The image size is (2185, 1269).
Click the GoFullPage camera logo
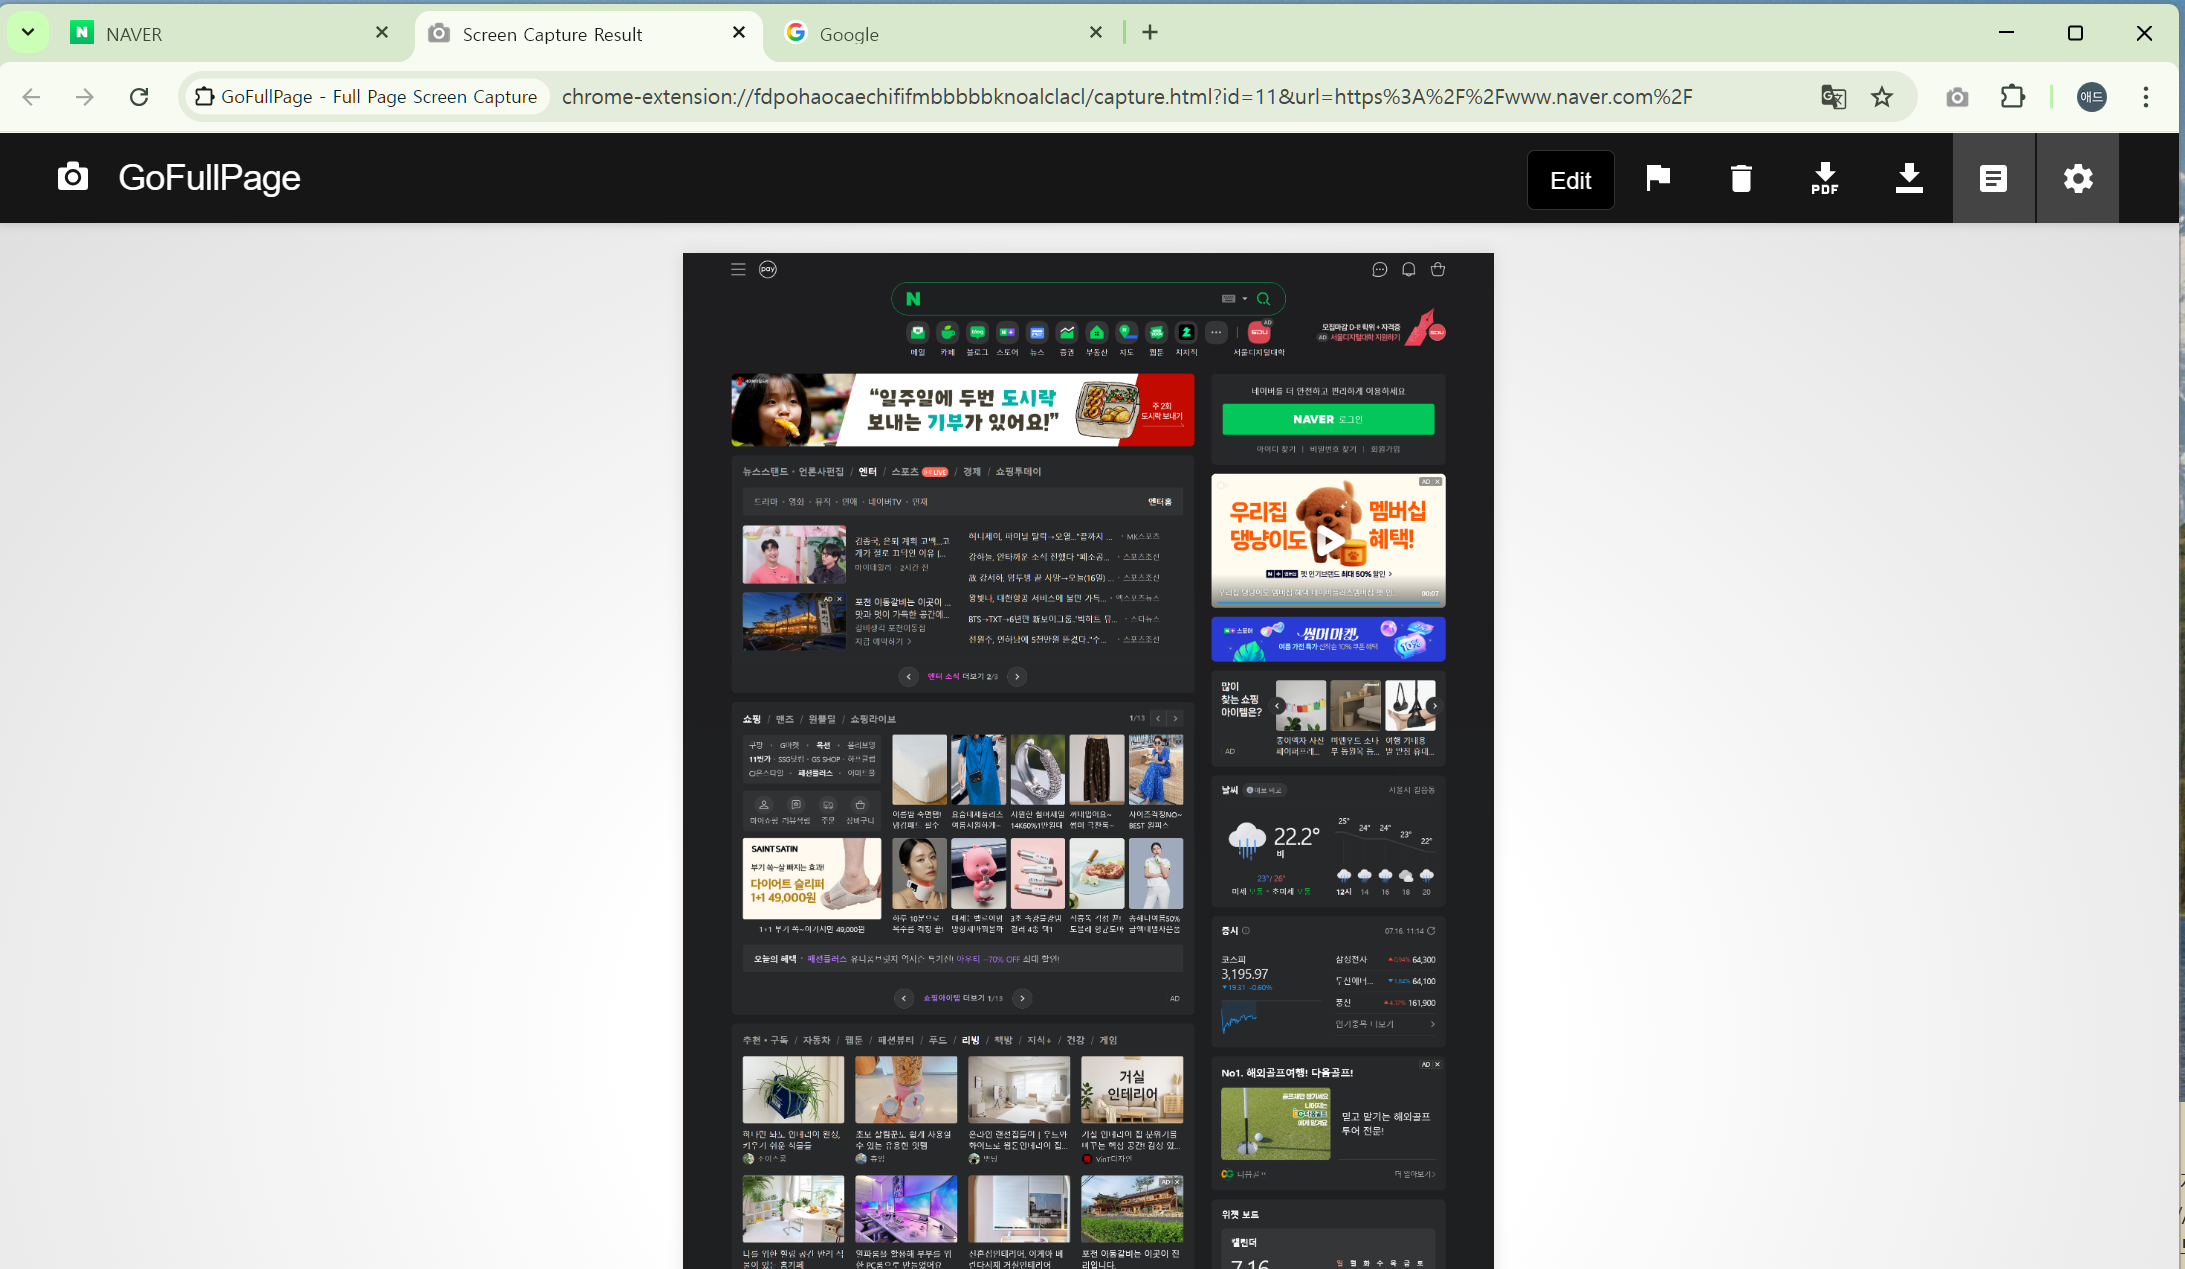pos(73,177)
